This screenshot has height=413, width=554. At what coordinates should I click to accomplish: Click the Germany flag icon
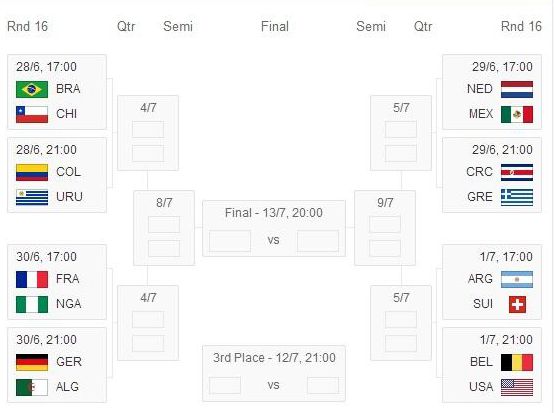click(x=32, y=362)
